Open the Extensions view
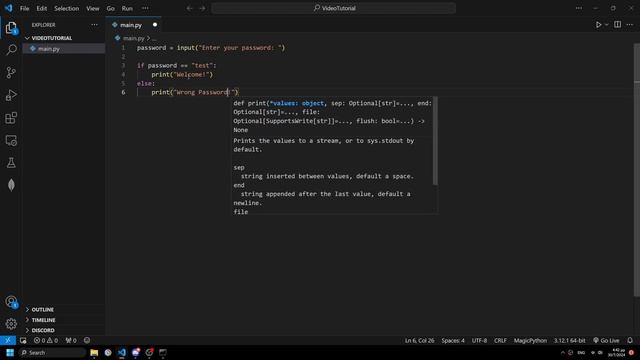Viewport: 640px width, 360px height. 11,118
